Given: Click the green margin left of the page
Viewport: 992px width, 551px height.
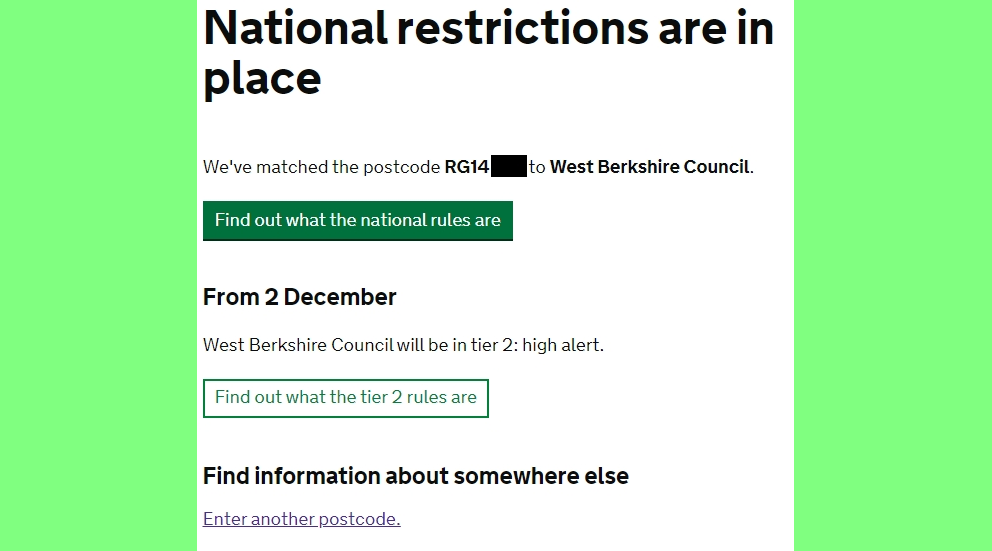Looking at the screenshot, I should [x=98, y=275].
